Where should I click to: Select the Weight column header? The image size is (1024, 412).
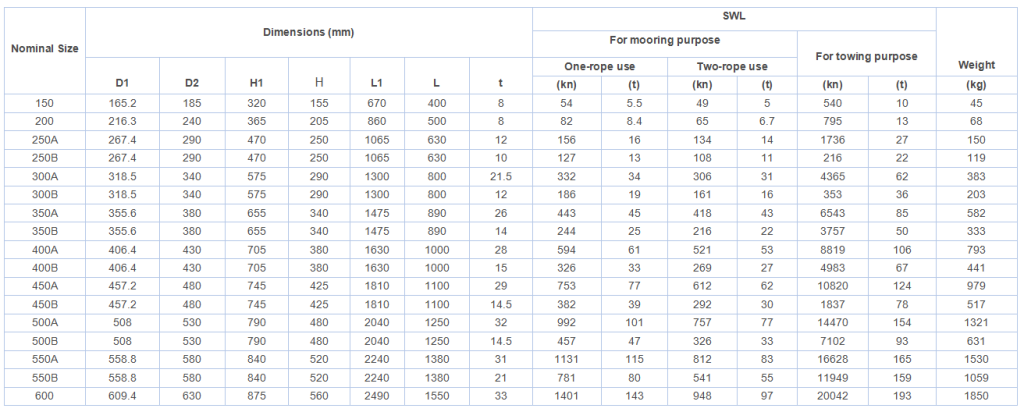(976, 65)
